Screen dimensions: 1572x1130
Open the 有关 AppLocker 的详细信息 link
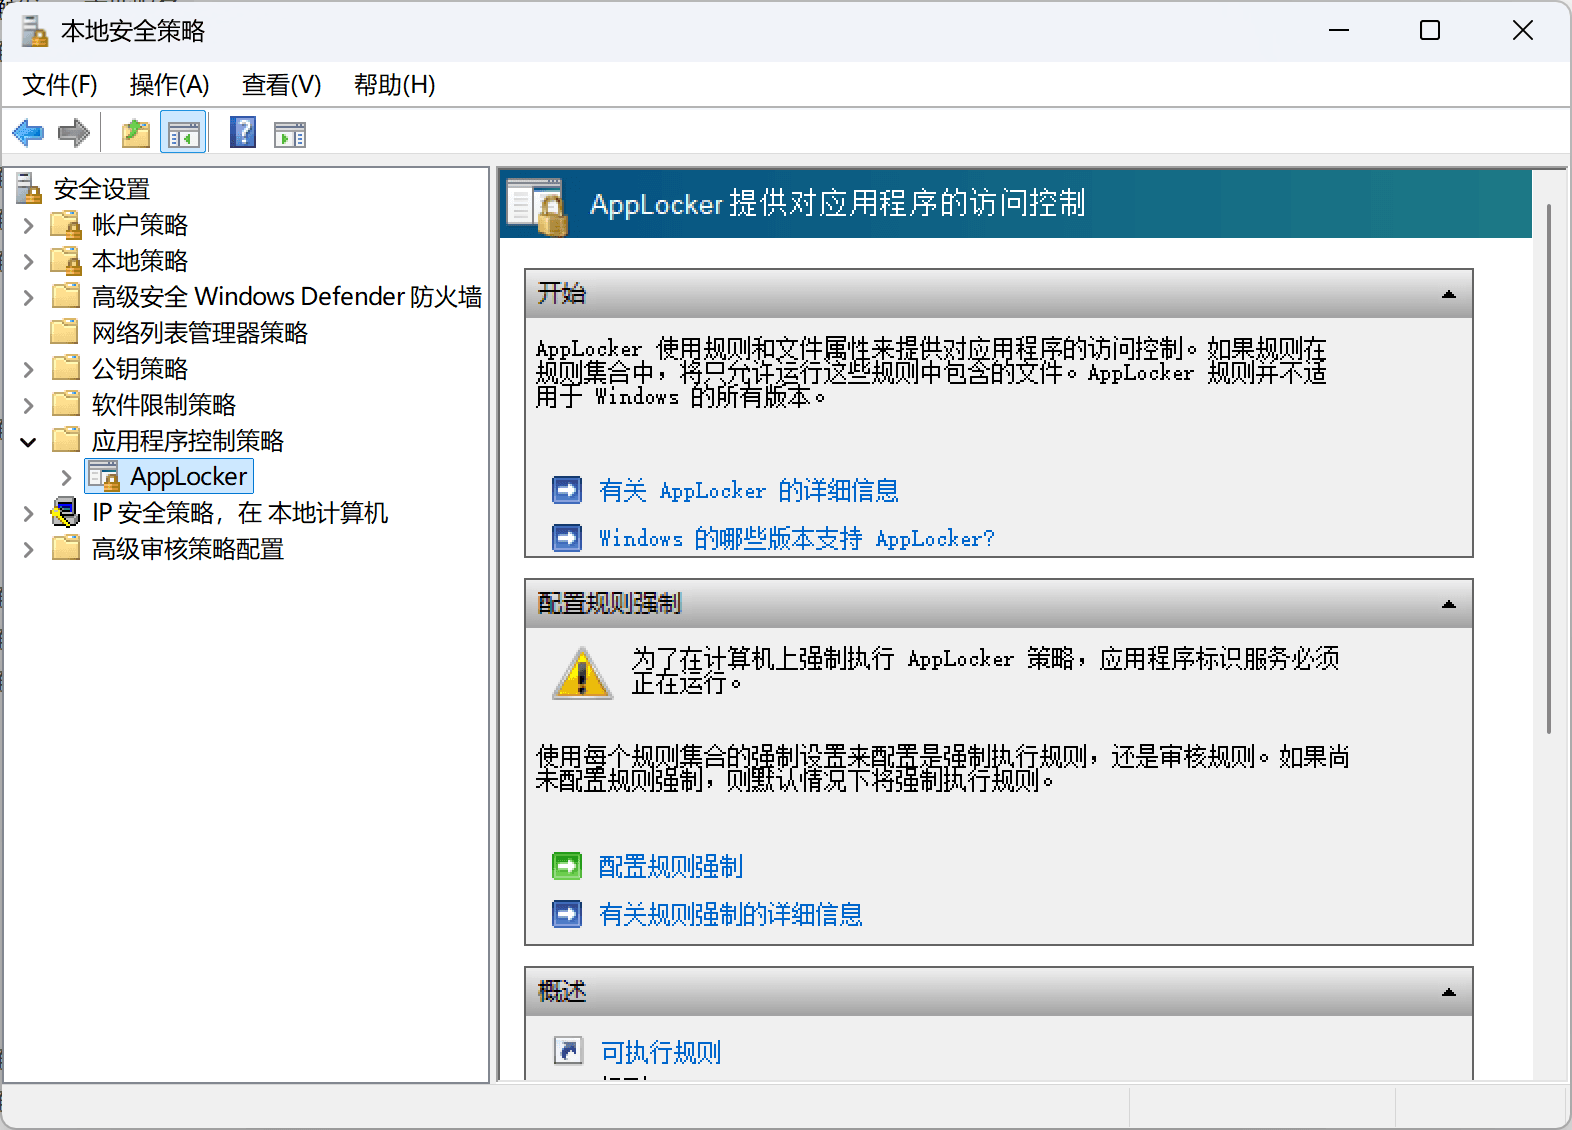click(748, 490)
